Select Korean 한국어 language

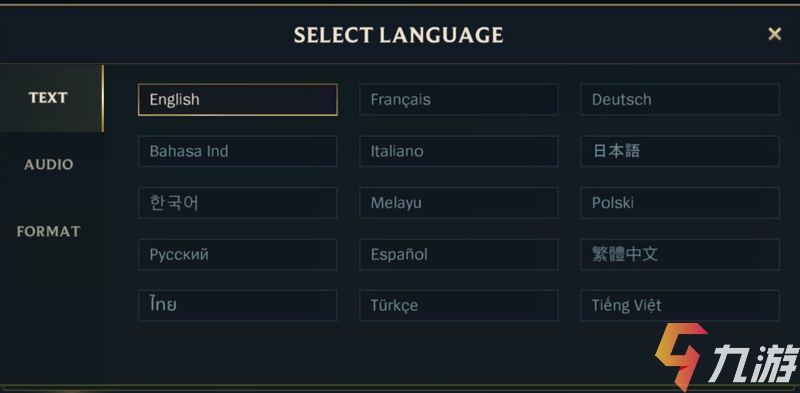[238, 203]
